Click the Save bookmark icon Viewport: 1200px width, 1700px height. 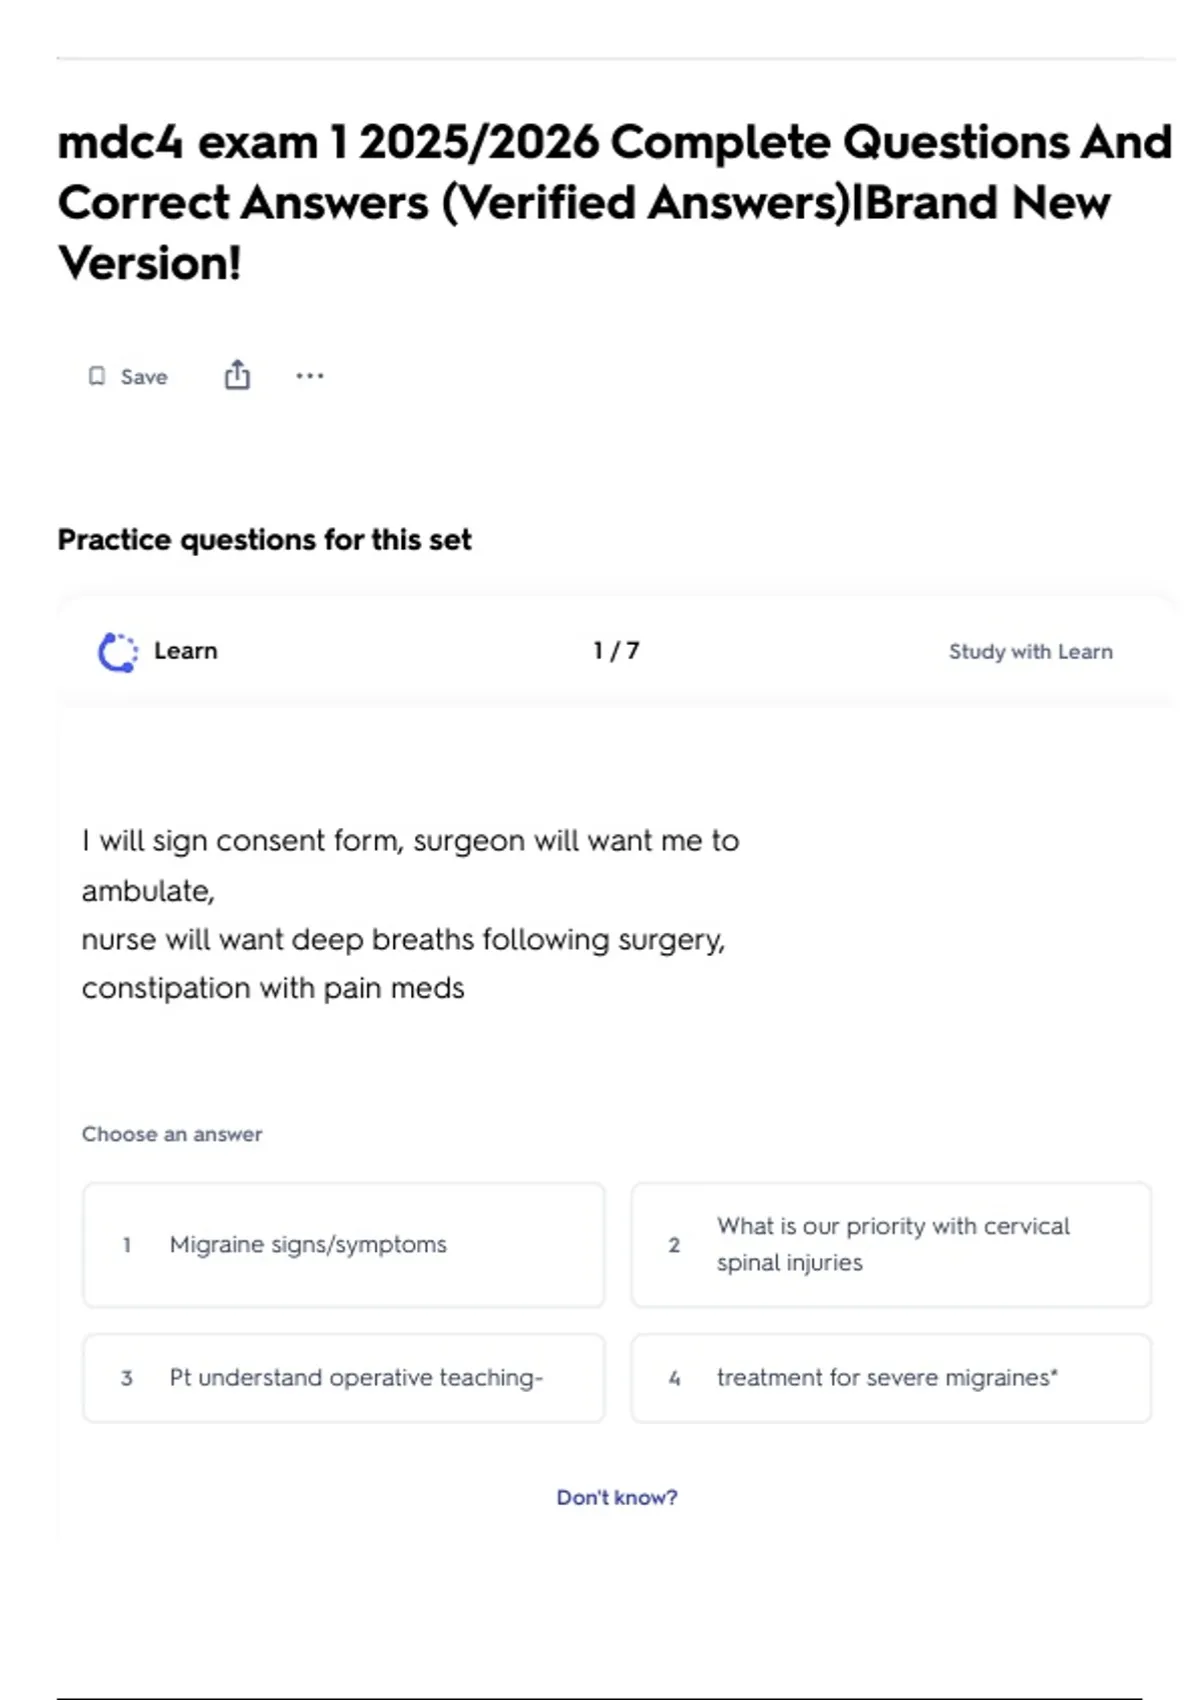tap(97, 376)
